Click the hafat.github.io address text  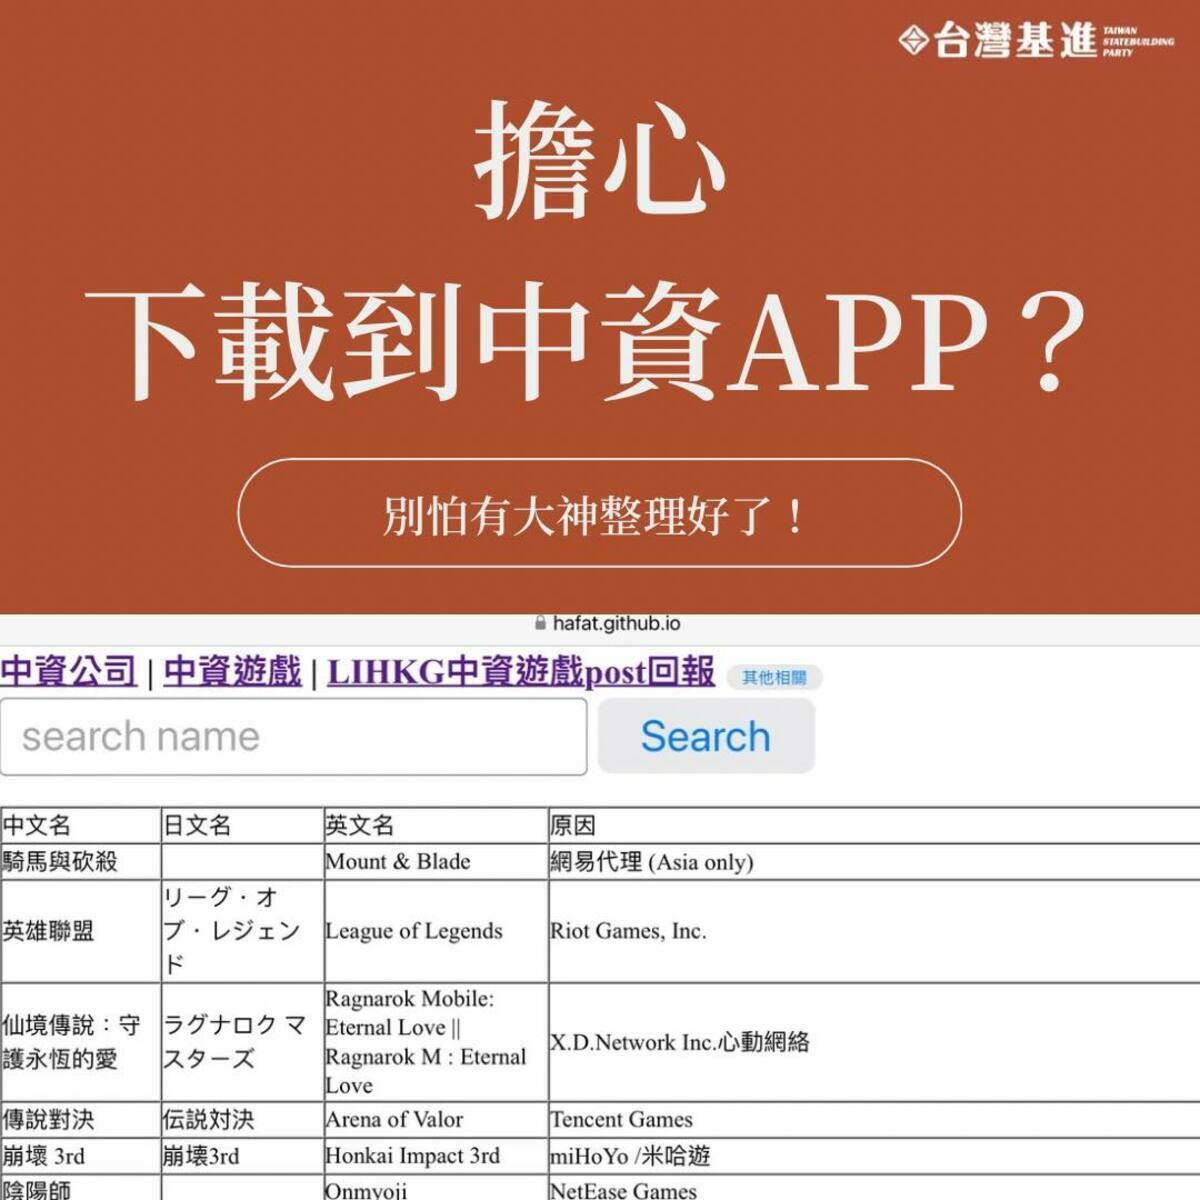(x=616, y=624)
